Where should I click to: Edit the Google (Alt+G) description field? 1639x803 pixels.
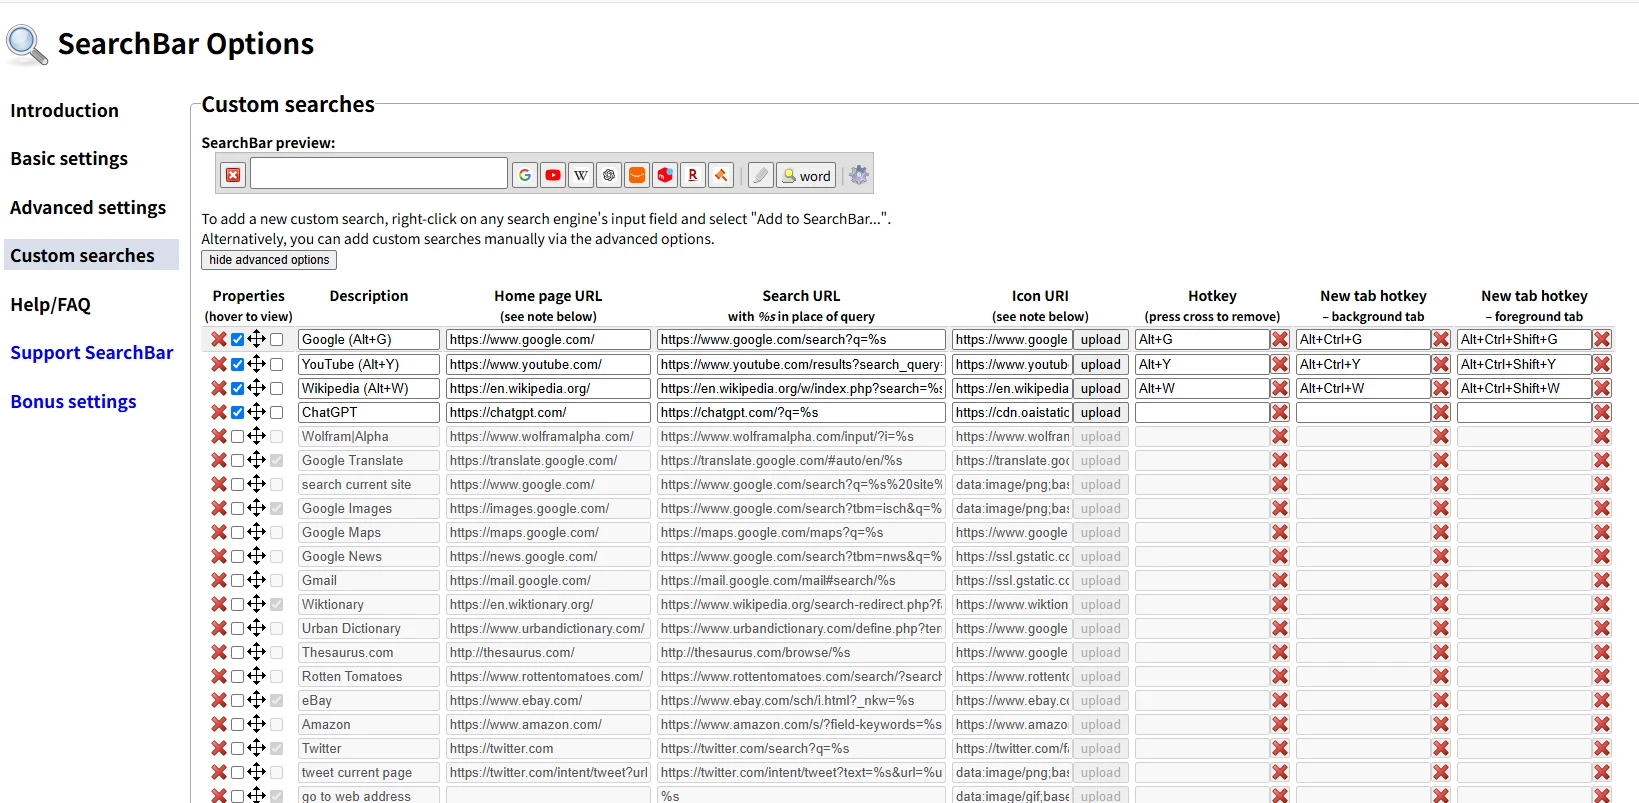(x=369, y=340)
